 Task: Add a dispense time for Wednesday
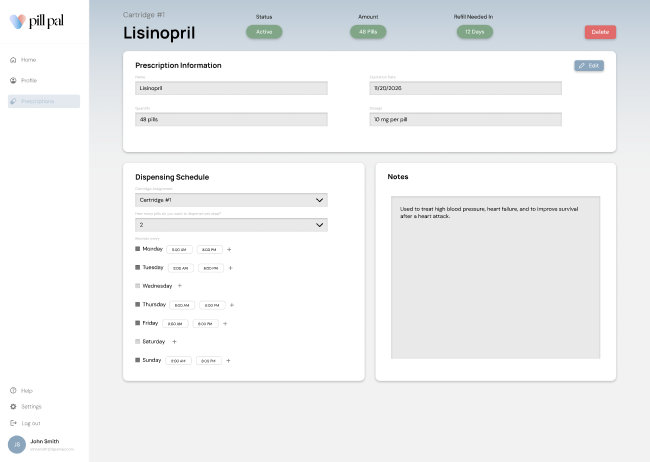coord(180,286)
